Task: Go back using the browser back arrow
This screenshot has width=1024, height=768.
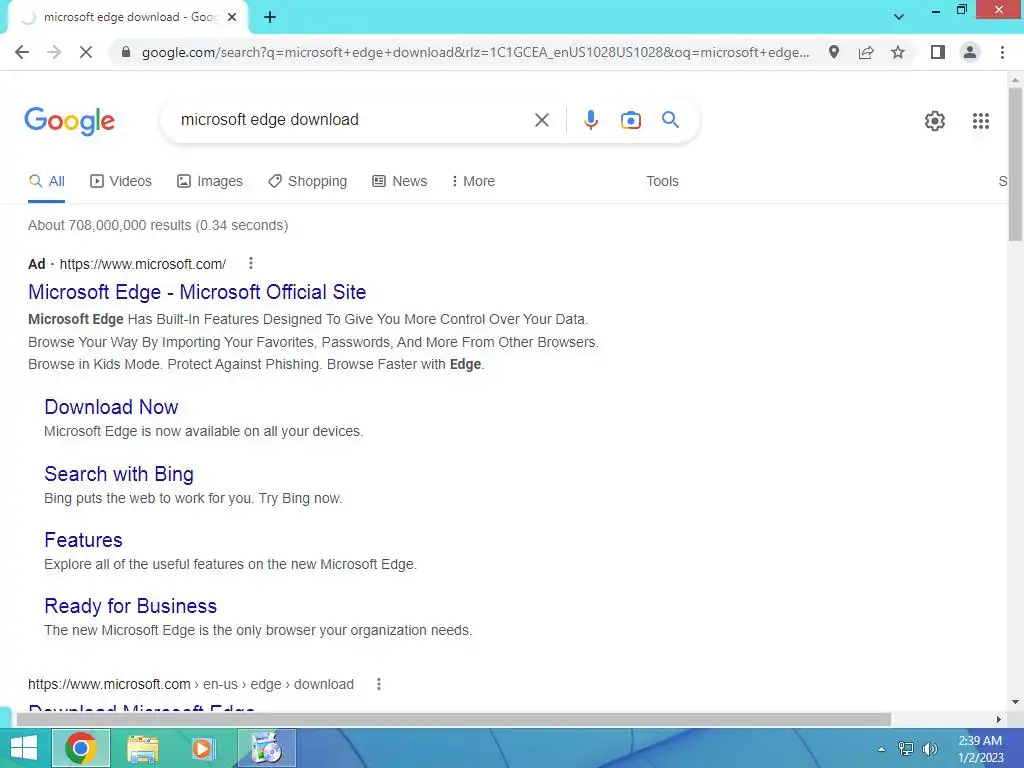Action: (22, 52)
